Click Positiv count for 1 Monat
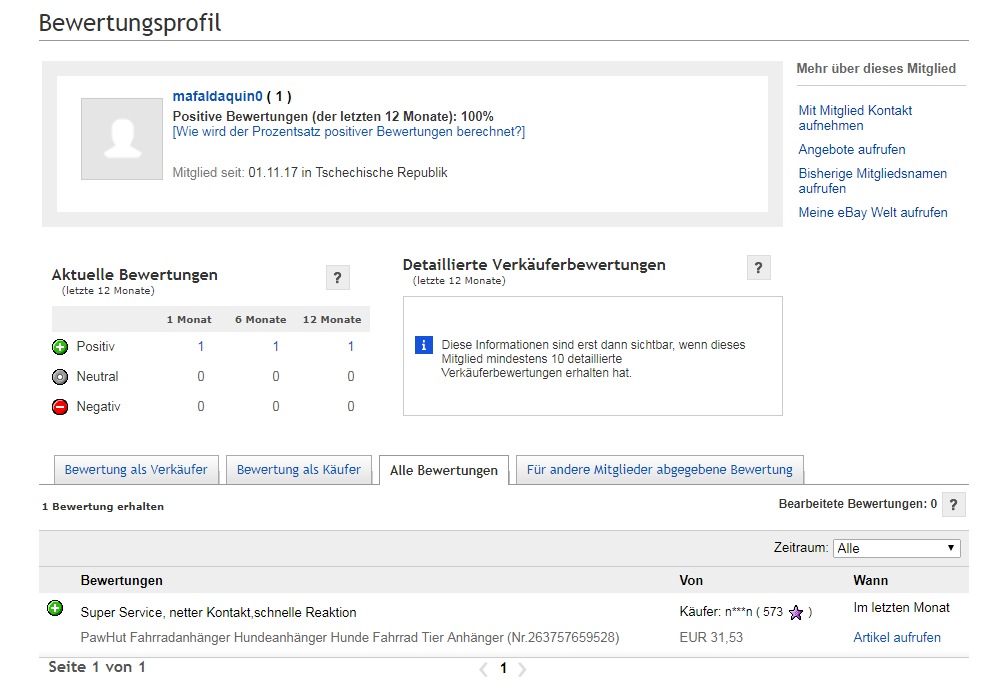Image resolution: width=1004 pixels, height=690 pixels. 200,346
